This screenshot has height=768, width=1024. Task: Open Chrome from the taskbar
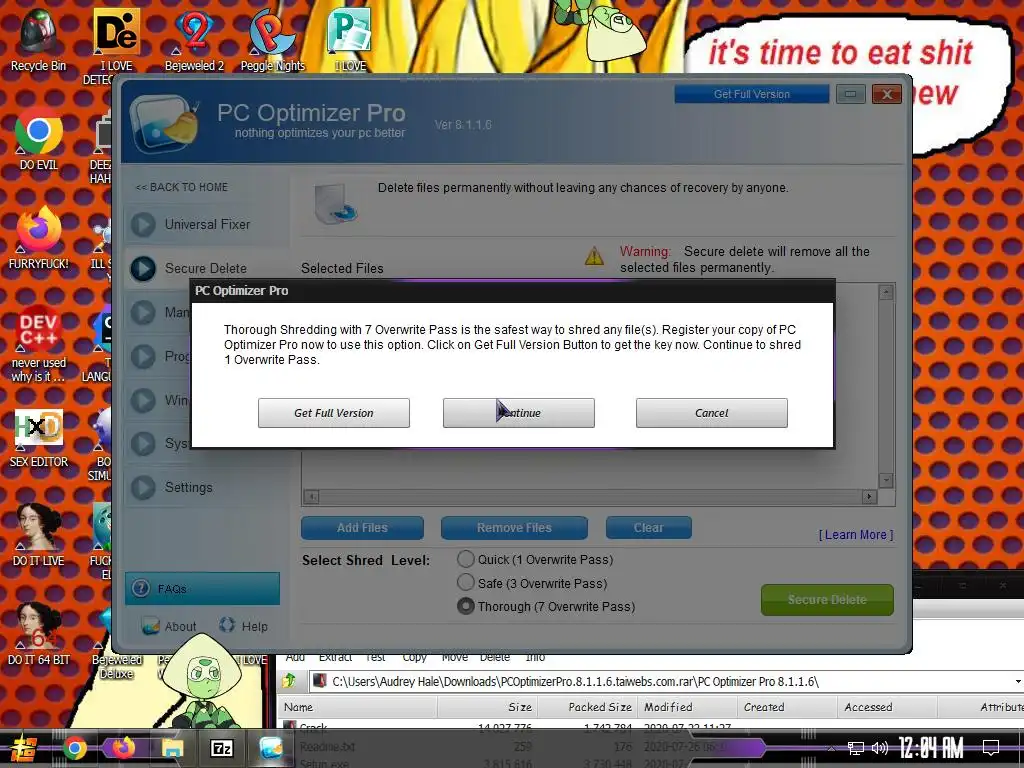(74, 748)
